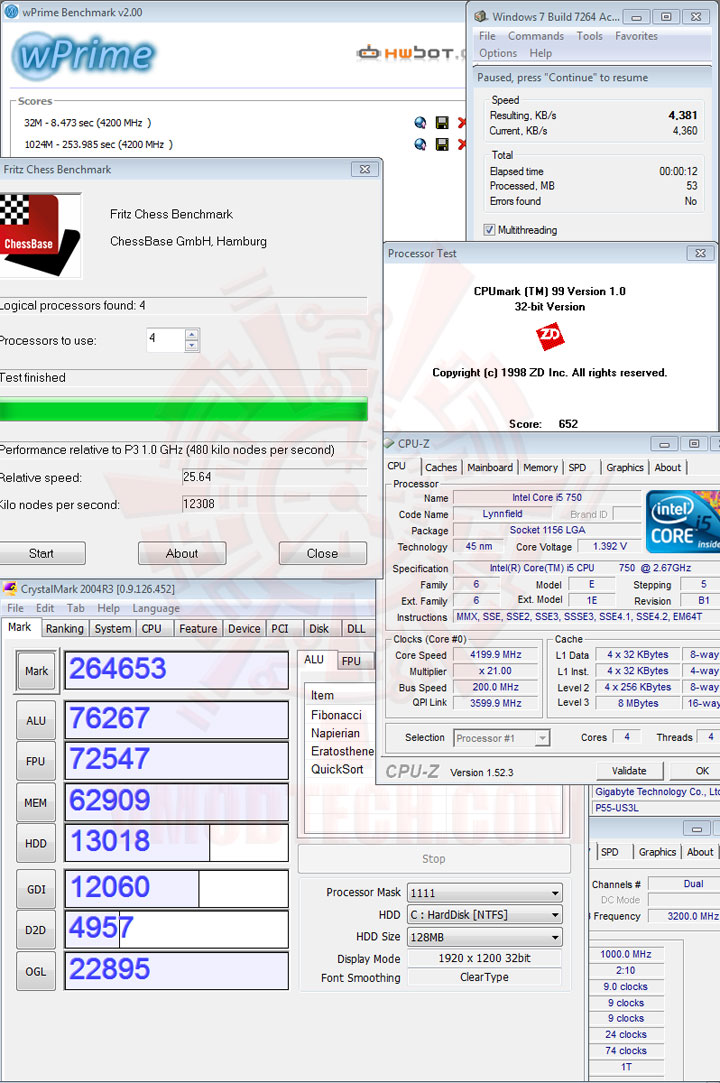Screen dimensions: 720x1083
Task: Select the Napierian item in ALU list
Action: (x=335, y=733)
